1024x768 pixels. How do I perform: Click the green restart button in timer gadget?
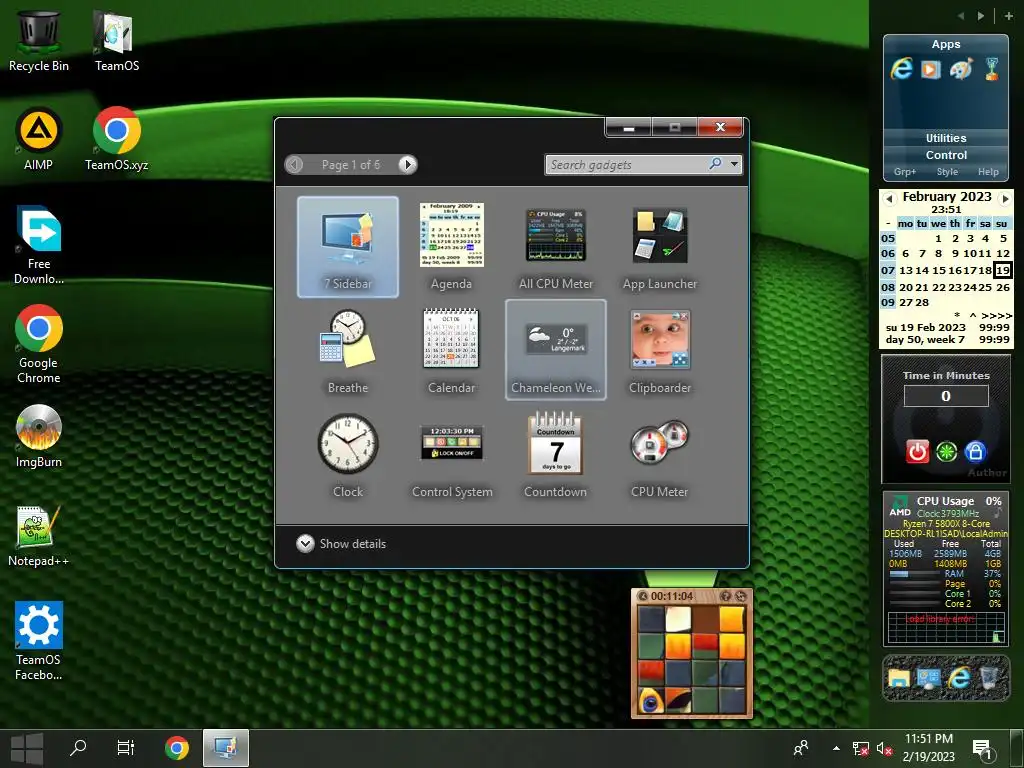pyautogui.click(x=946, y=451)
